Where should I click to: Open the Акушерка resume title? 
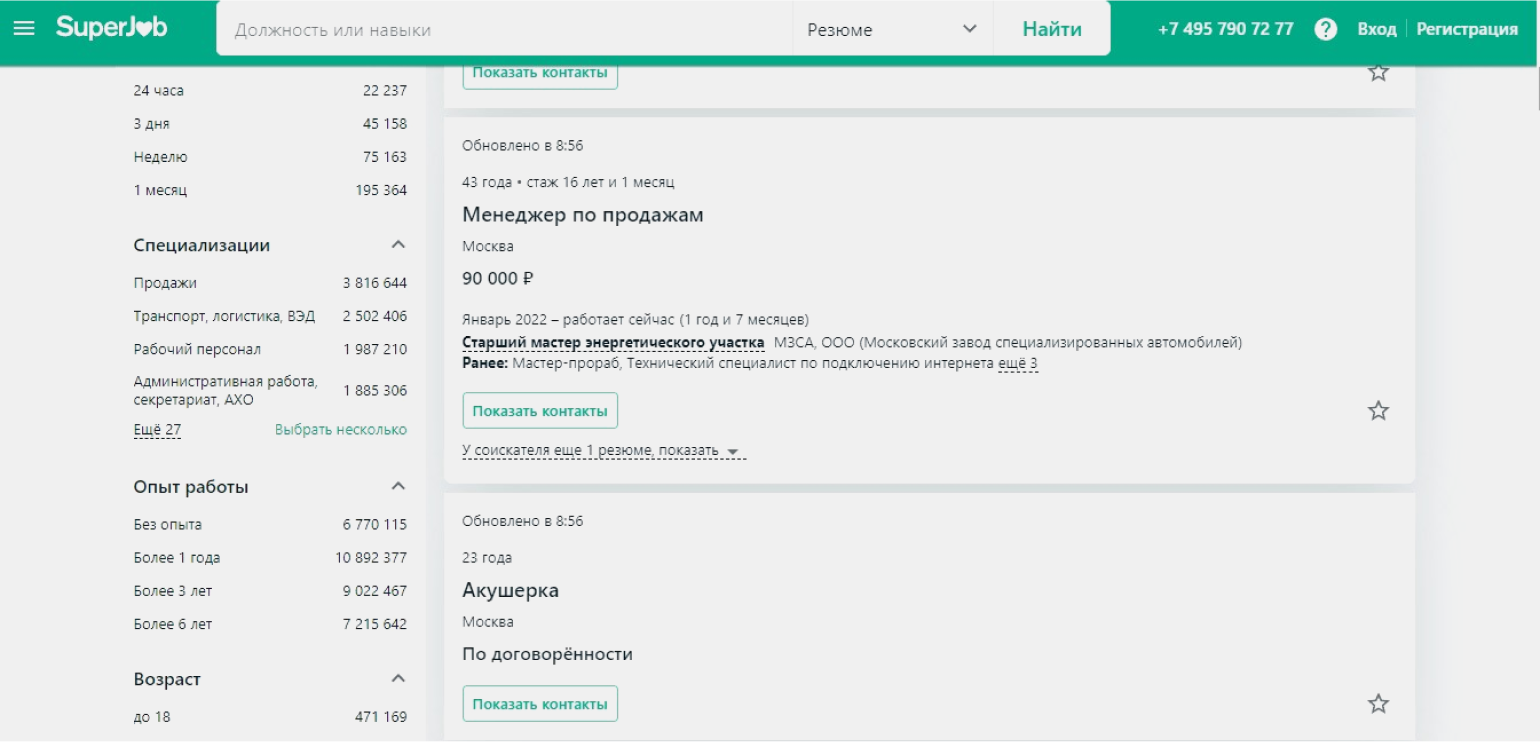point(510,591)
